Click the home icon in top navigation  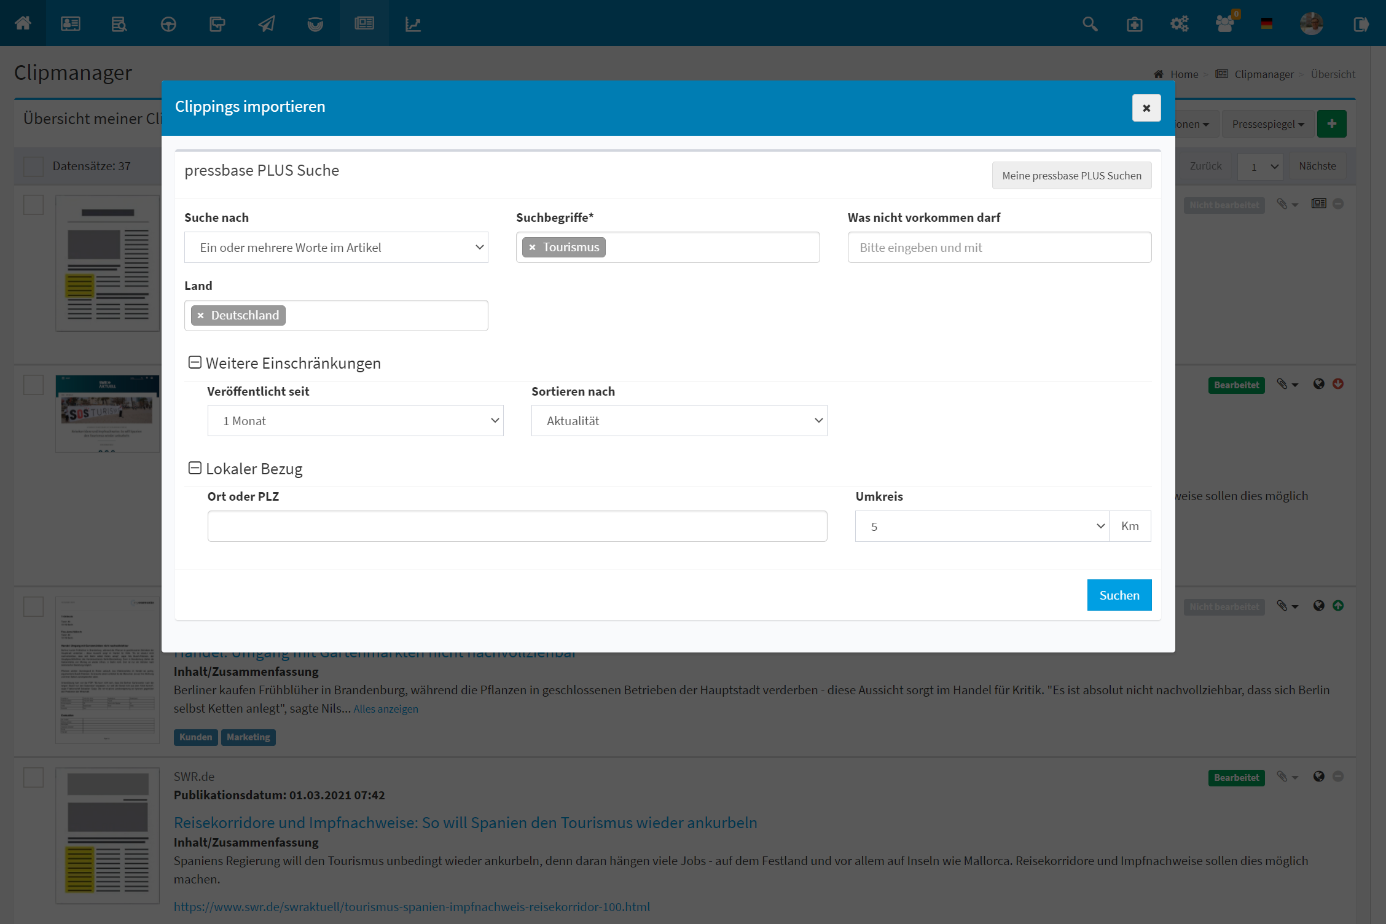tap(23, 23)
